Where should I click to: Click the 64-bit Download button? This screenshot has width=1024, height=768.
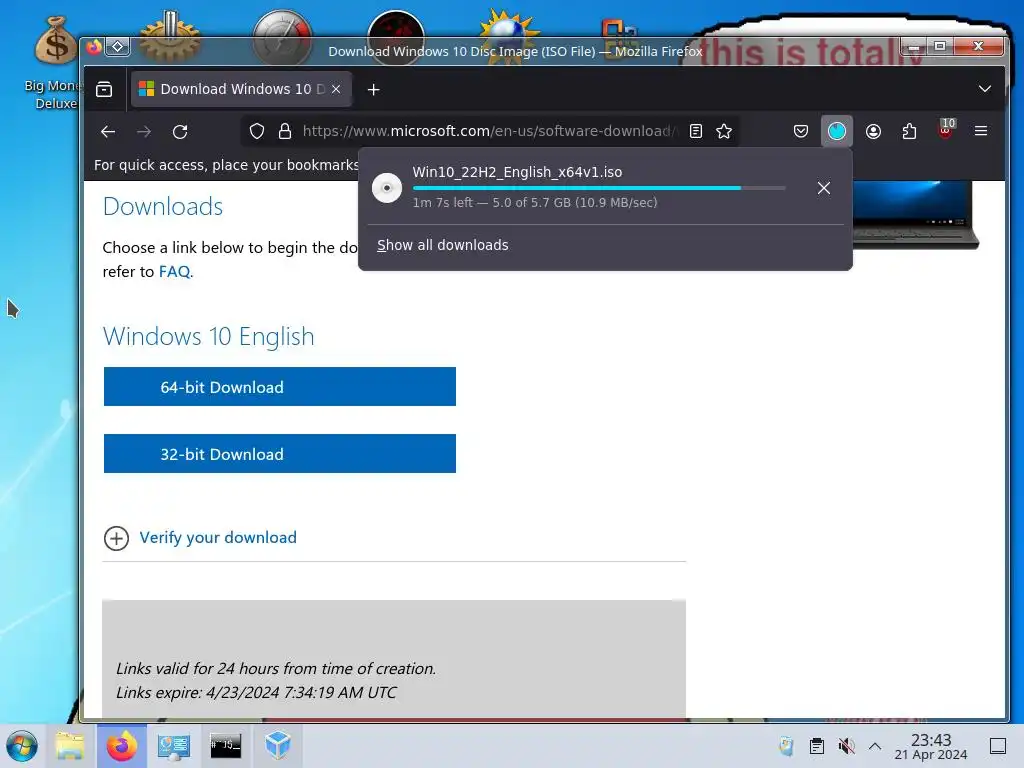coord(280,387)
